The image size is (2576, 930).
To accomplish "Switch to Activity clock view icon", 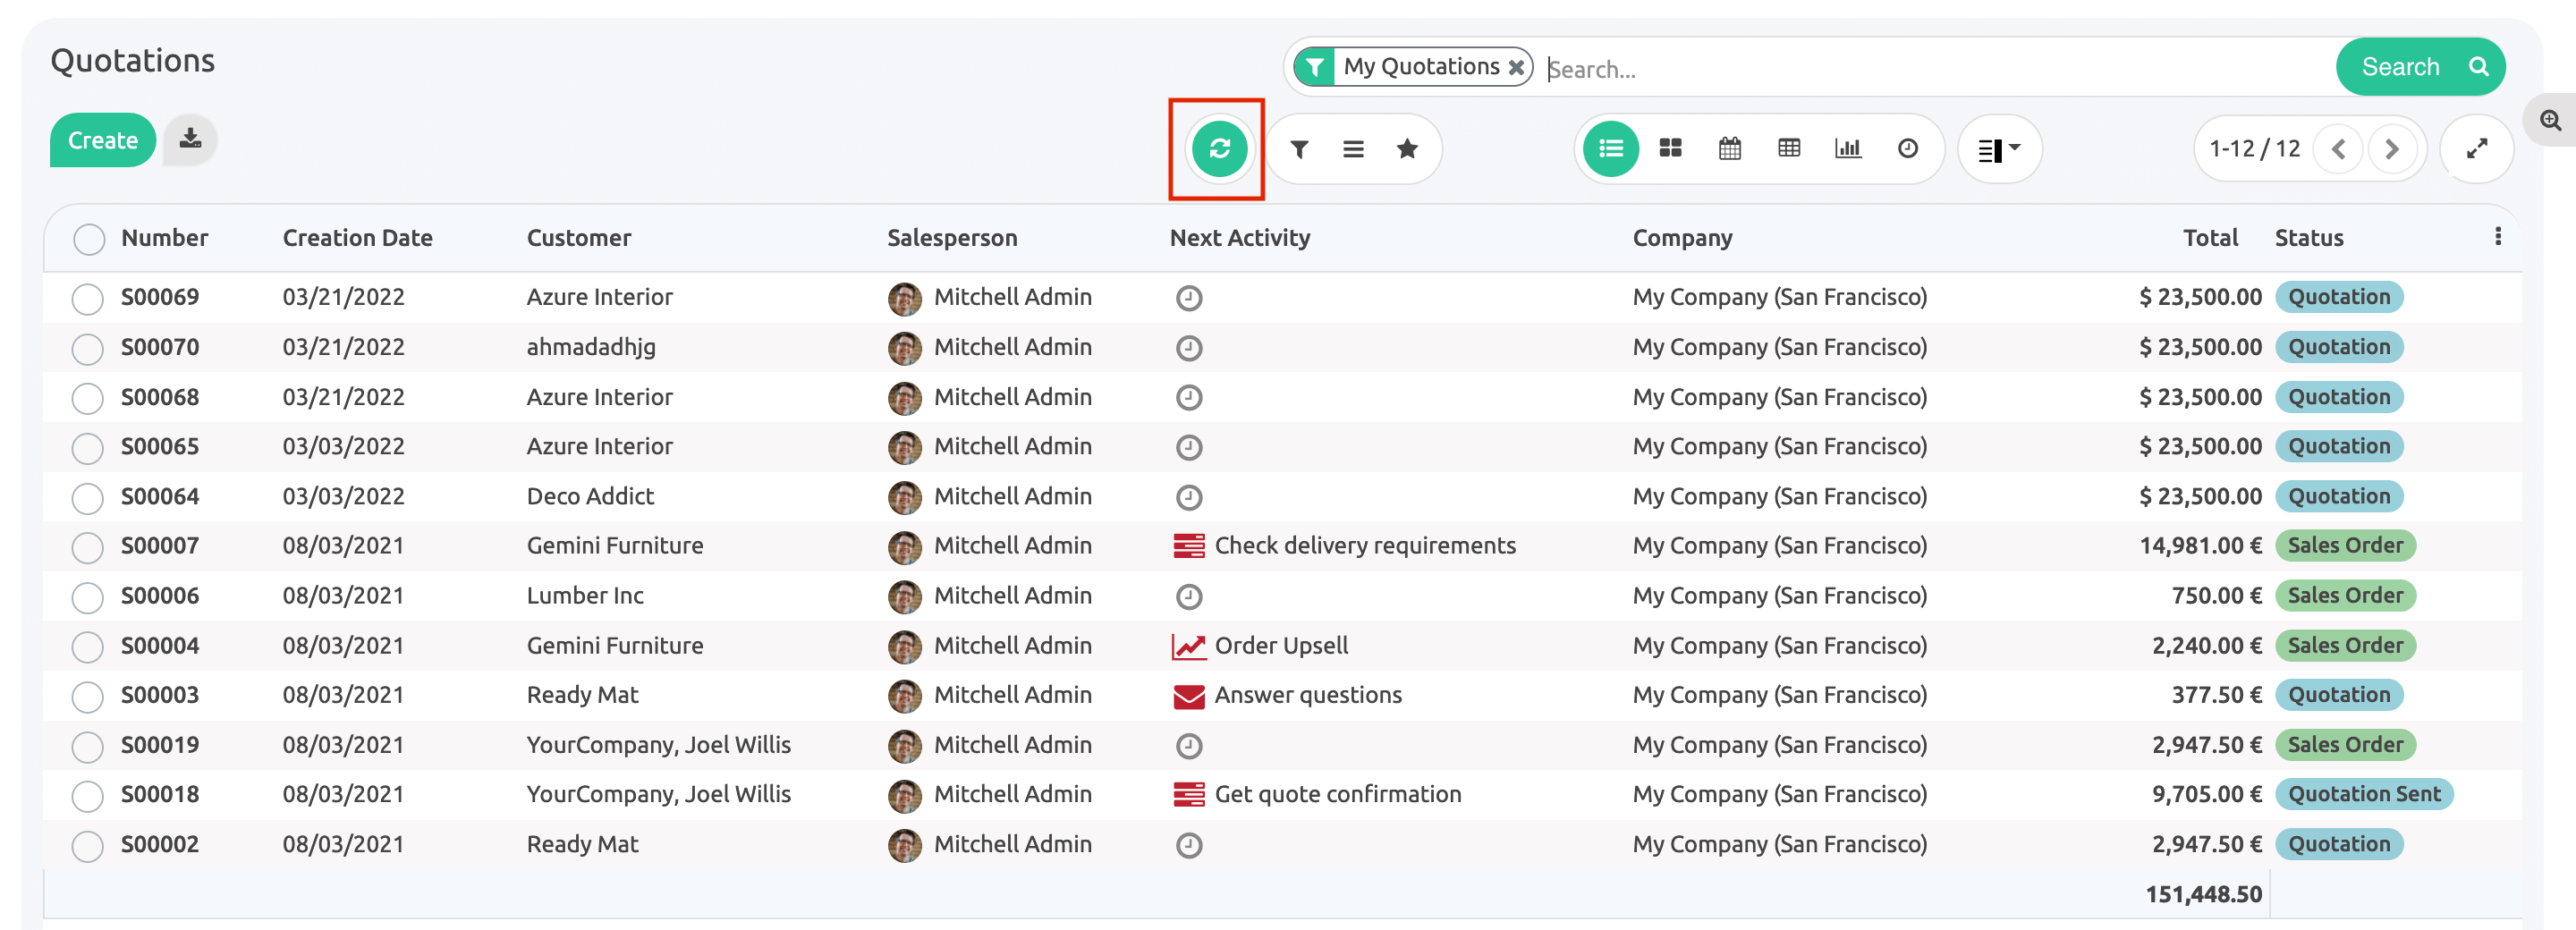I will [x=1907, y=149].
